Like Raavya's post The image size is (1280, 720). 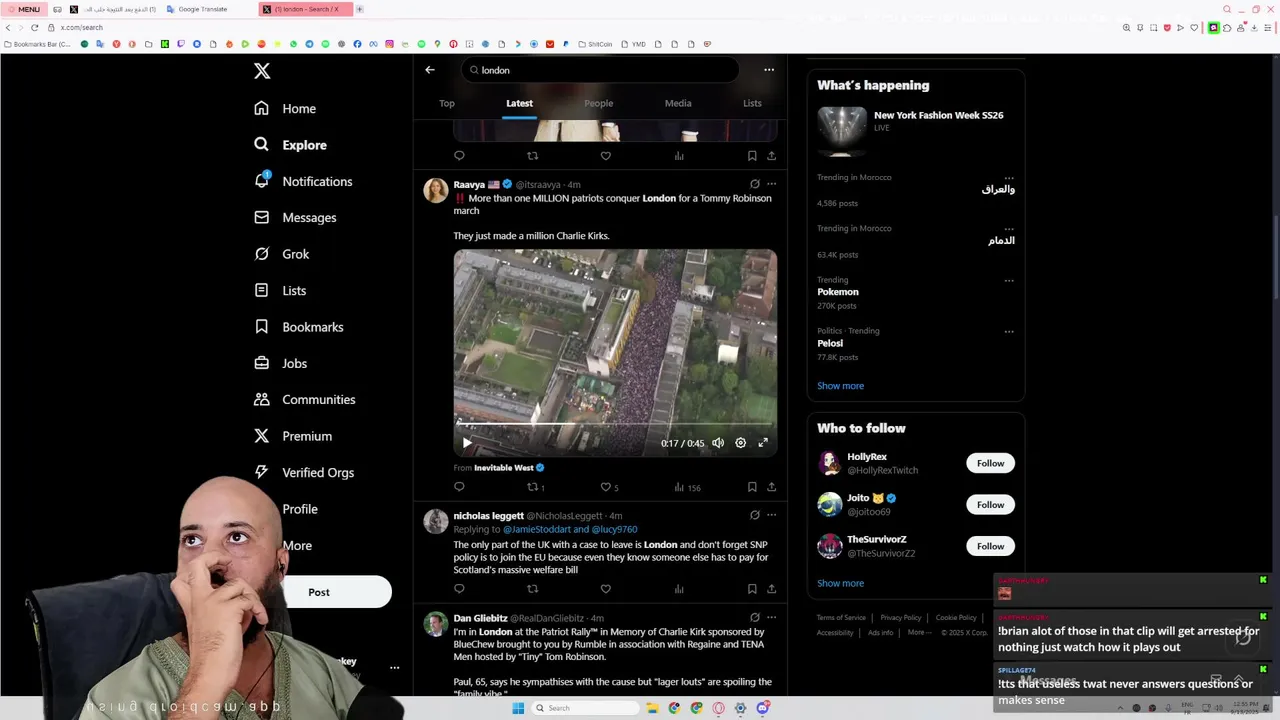[x=608, y=487]
